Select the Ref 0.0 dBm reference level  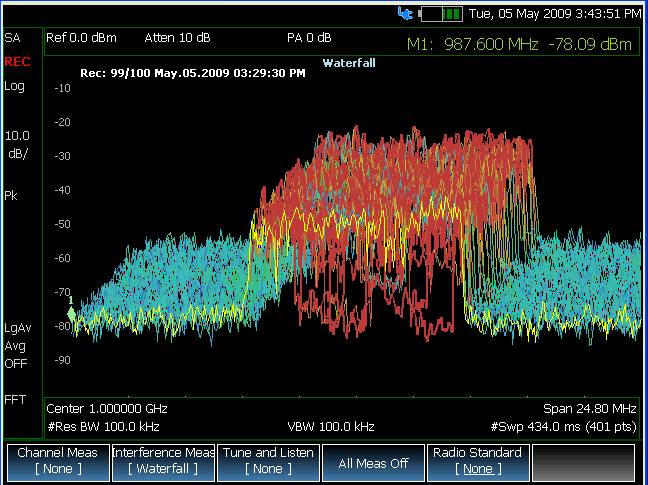pos(82,38)
